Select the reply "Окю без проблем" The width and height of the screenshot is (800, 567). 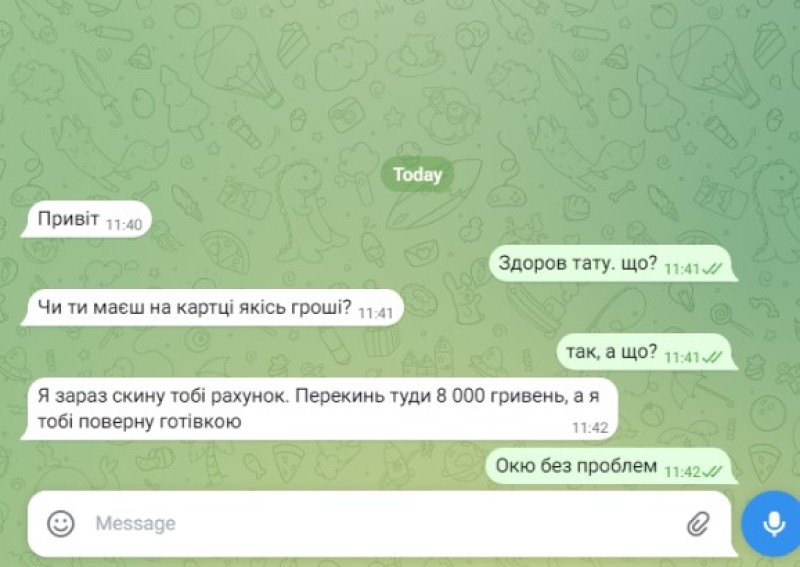pos(612,466)
